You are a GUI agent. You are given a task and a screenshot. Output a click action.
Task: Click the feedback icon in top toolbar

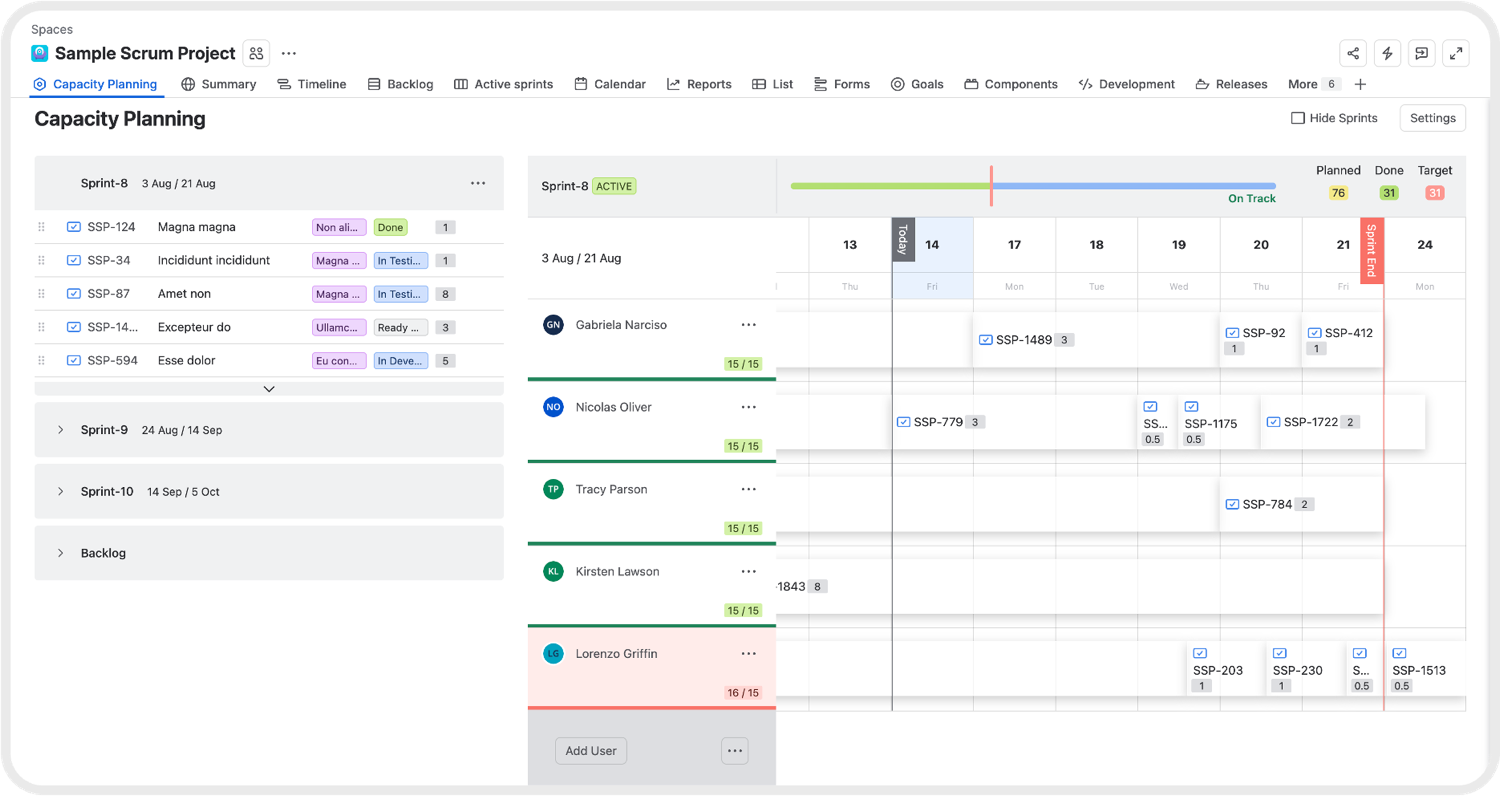click(1422, 54)
